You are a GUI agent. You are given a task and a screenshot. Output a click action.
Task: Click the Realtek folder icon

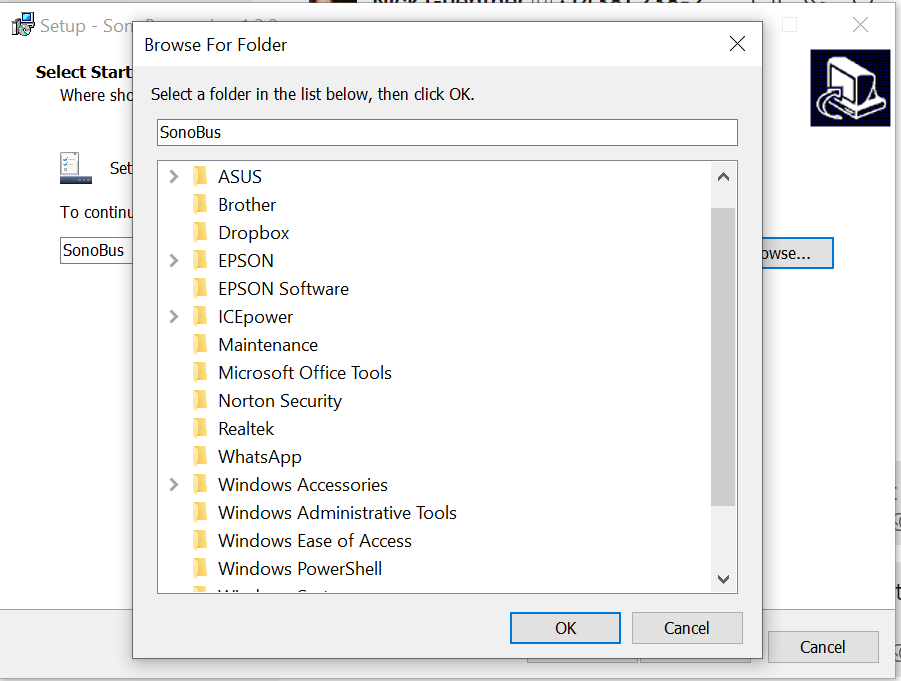tap(200, 429)
